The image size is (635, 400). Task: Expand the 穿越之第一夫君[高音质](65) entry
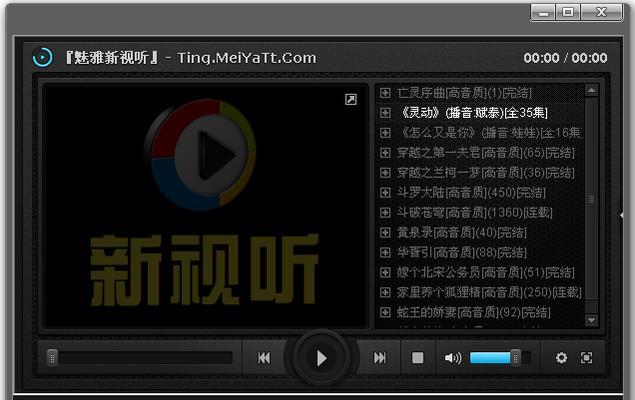[385, 153]
